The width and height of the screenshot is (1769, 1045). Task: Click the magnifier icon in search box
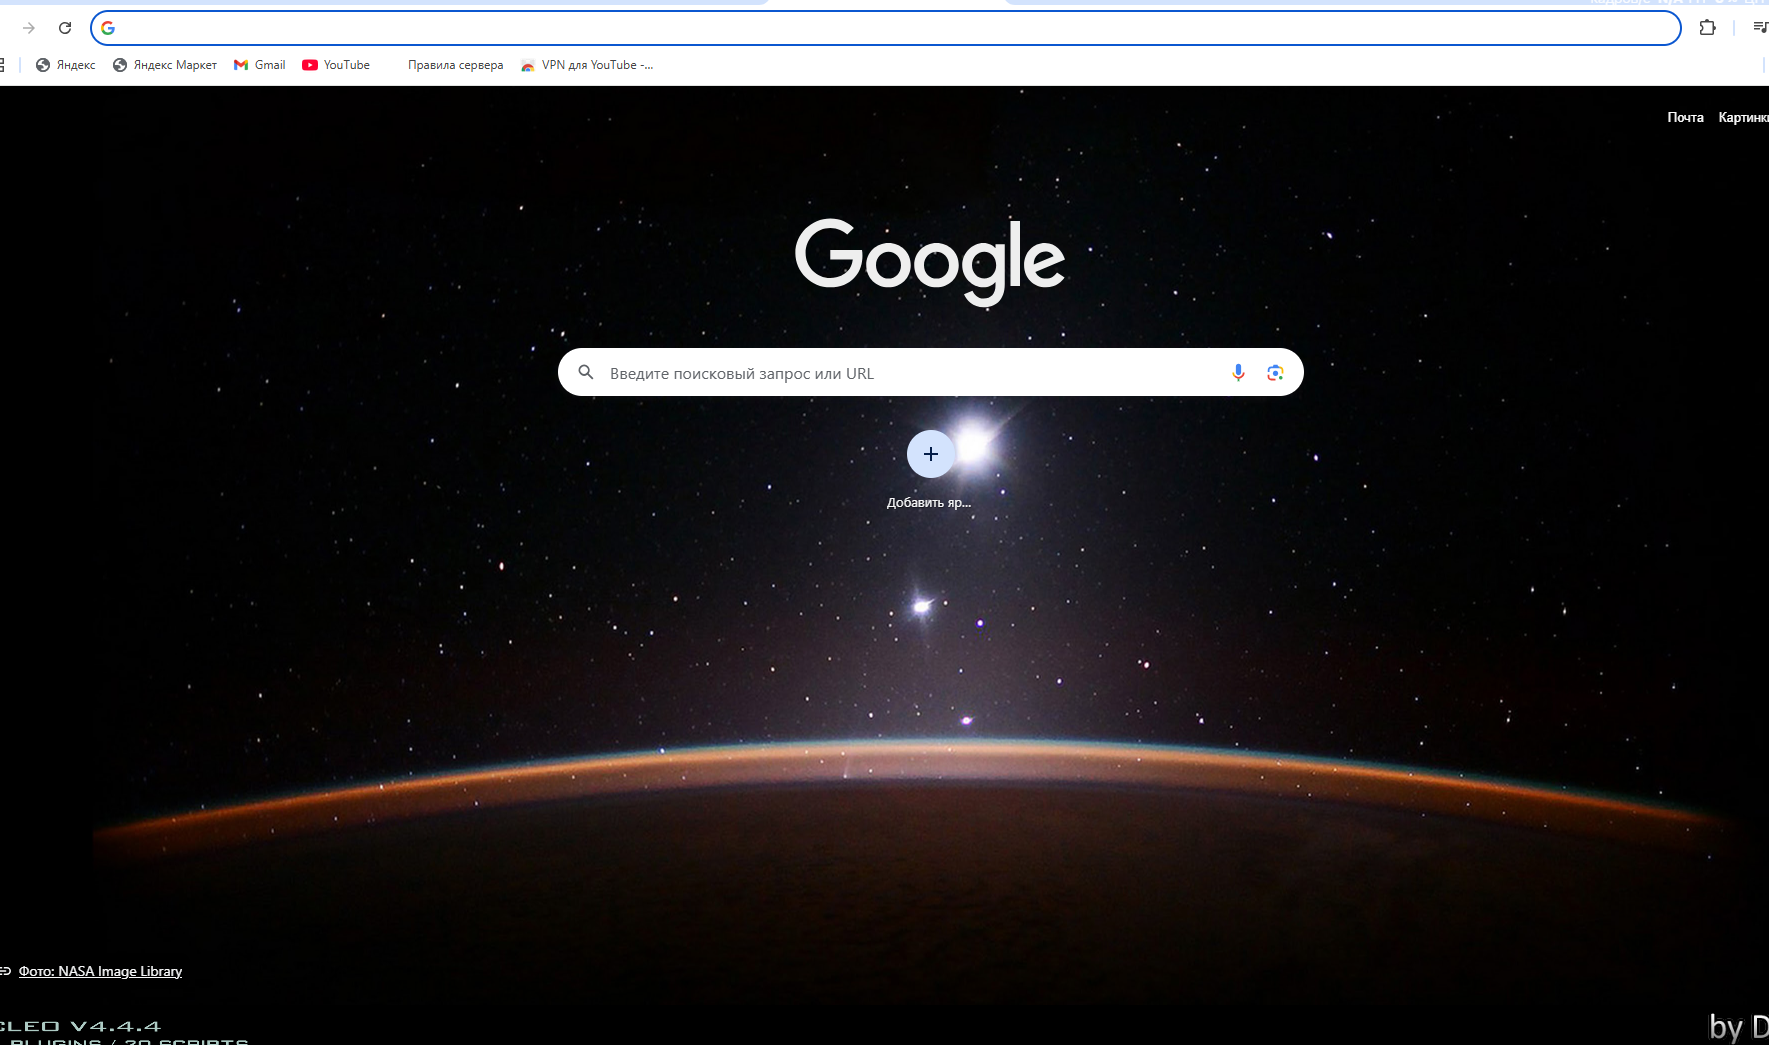click(x=586, y=373)
